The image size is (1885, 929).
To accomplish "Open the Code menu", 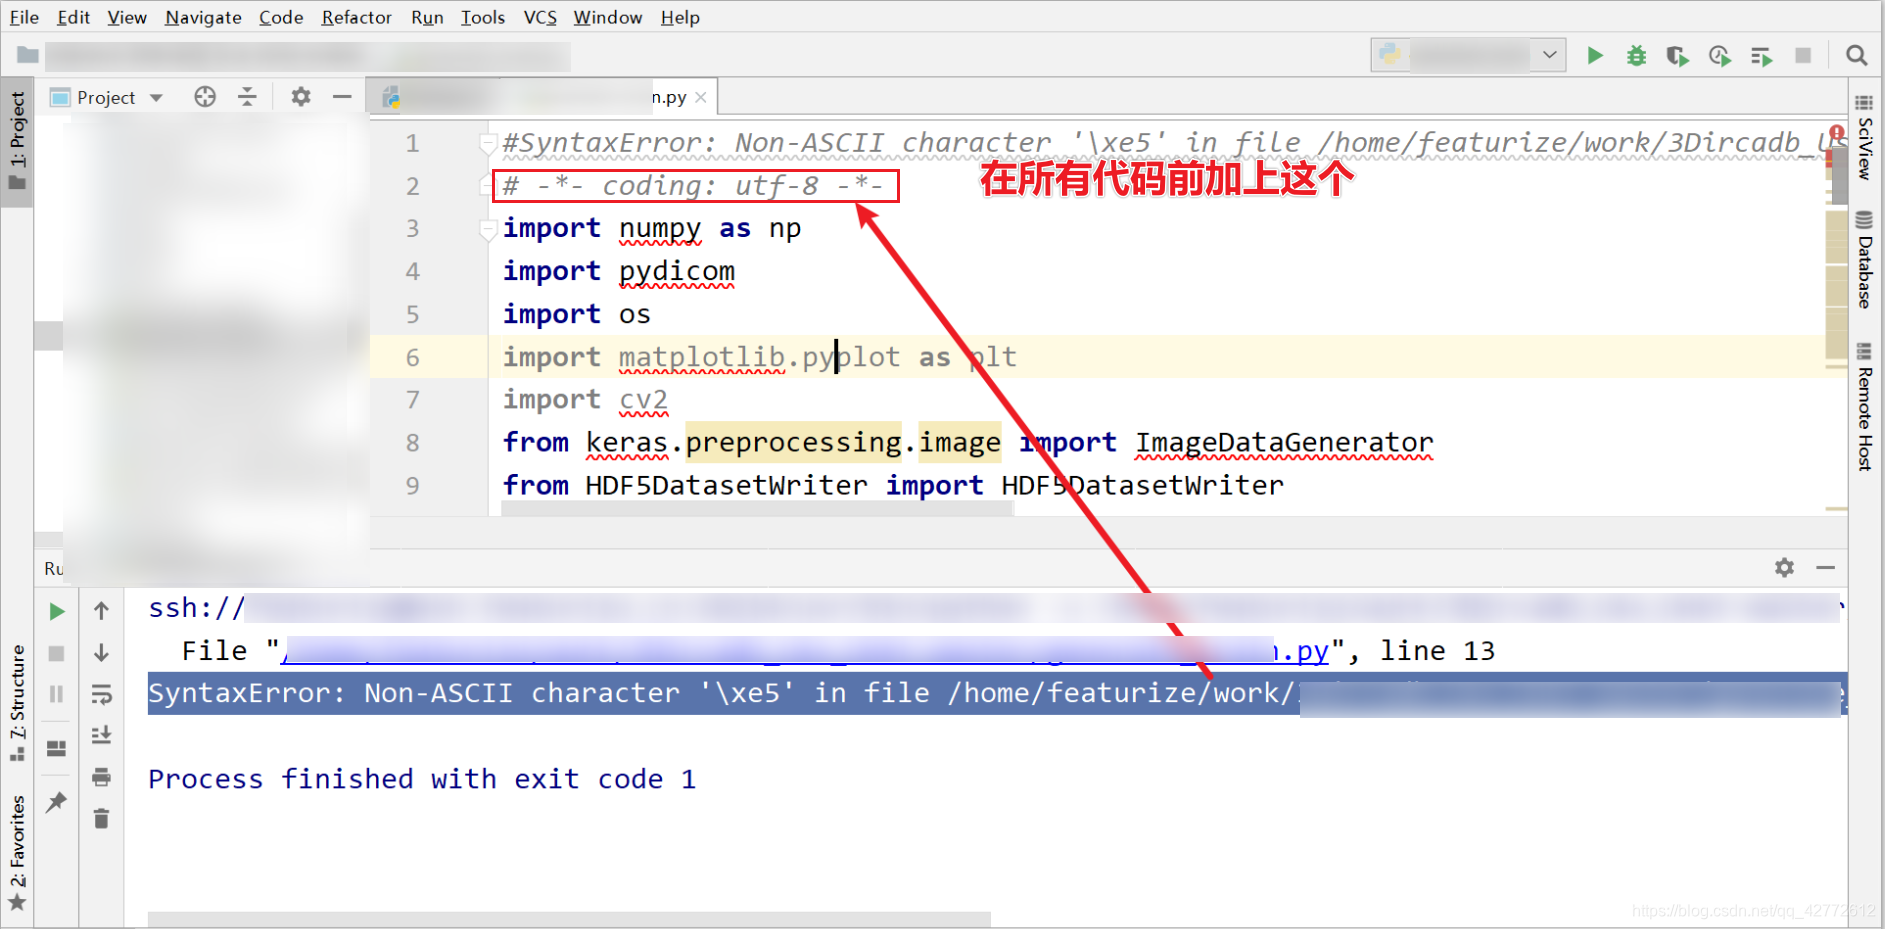I will (x=281, y=17).
